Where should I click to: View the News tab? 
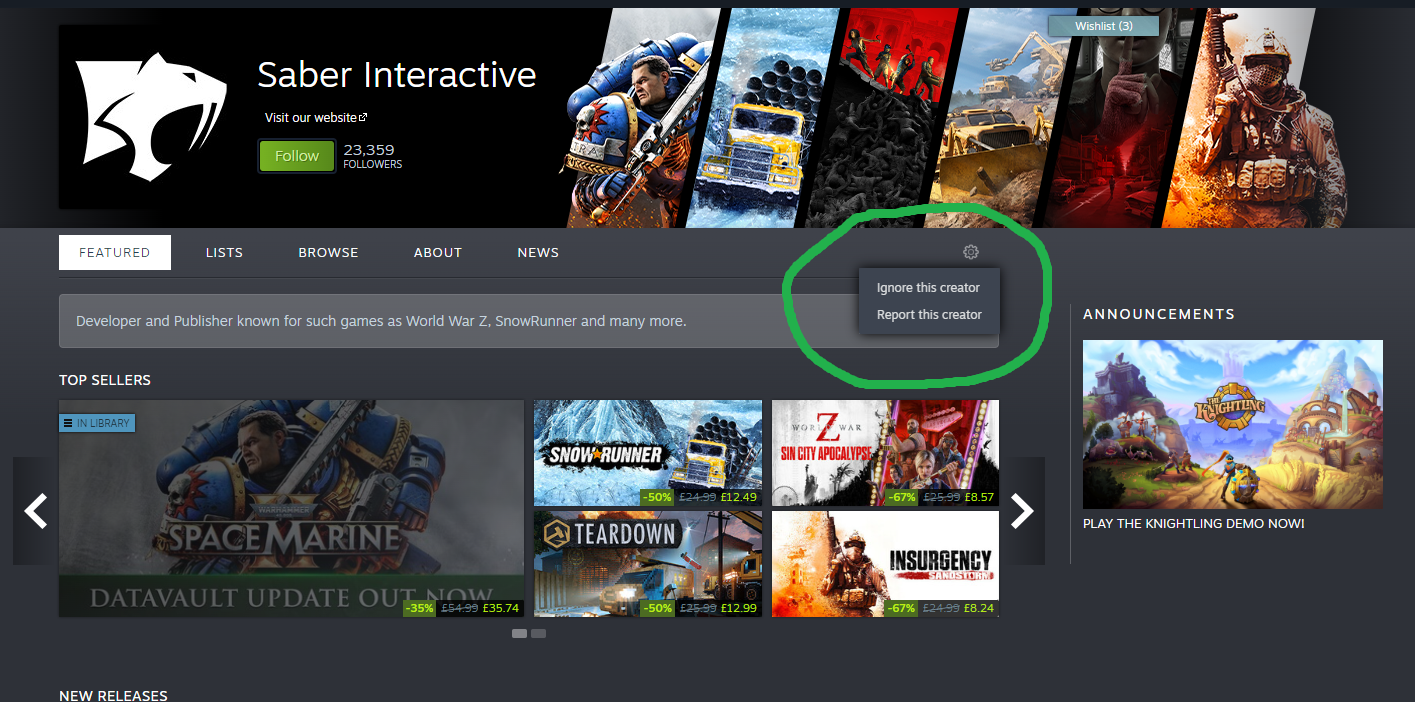pos(538,252)
